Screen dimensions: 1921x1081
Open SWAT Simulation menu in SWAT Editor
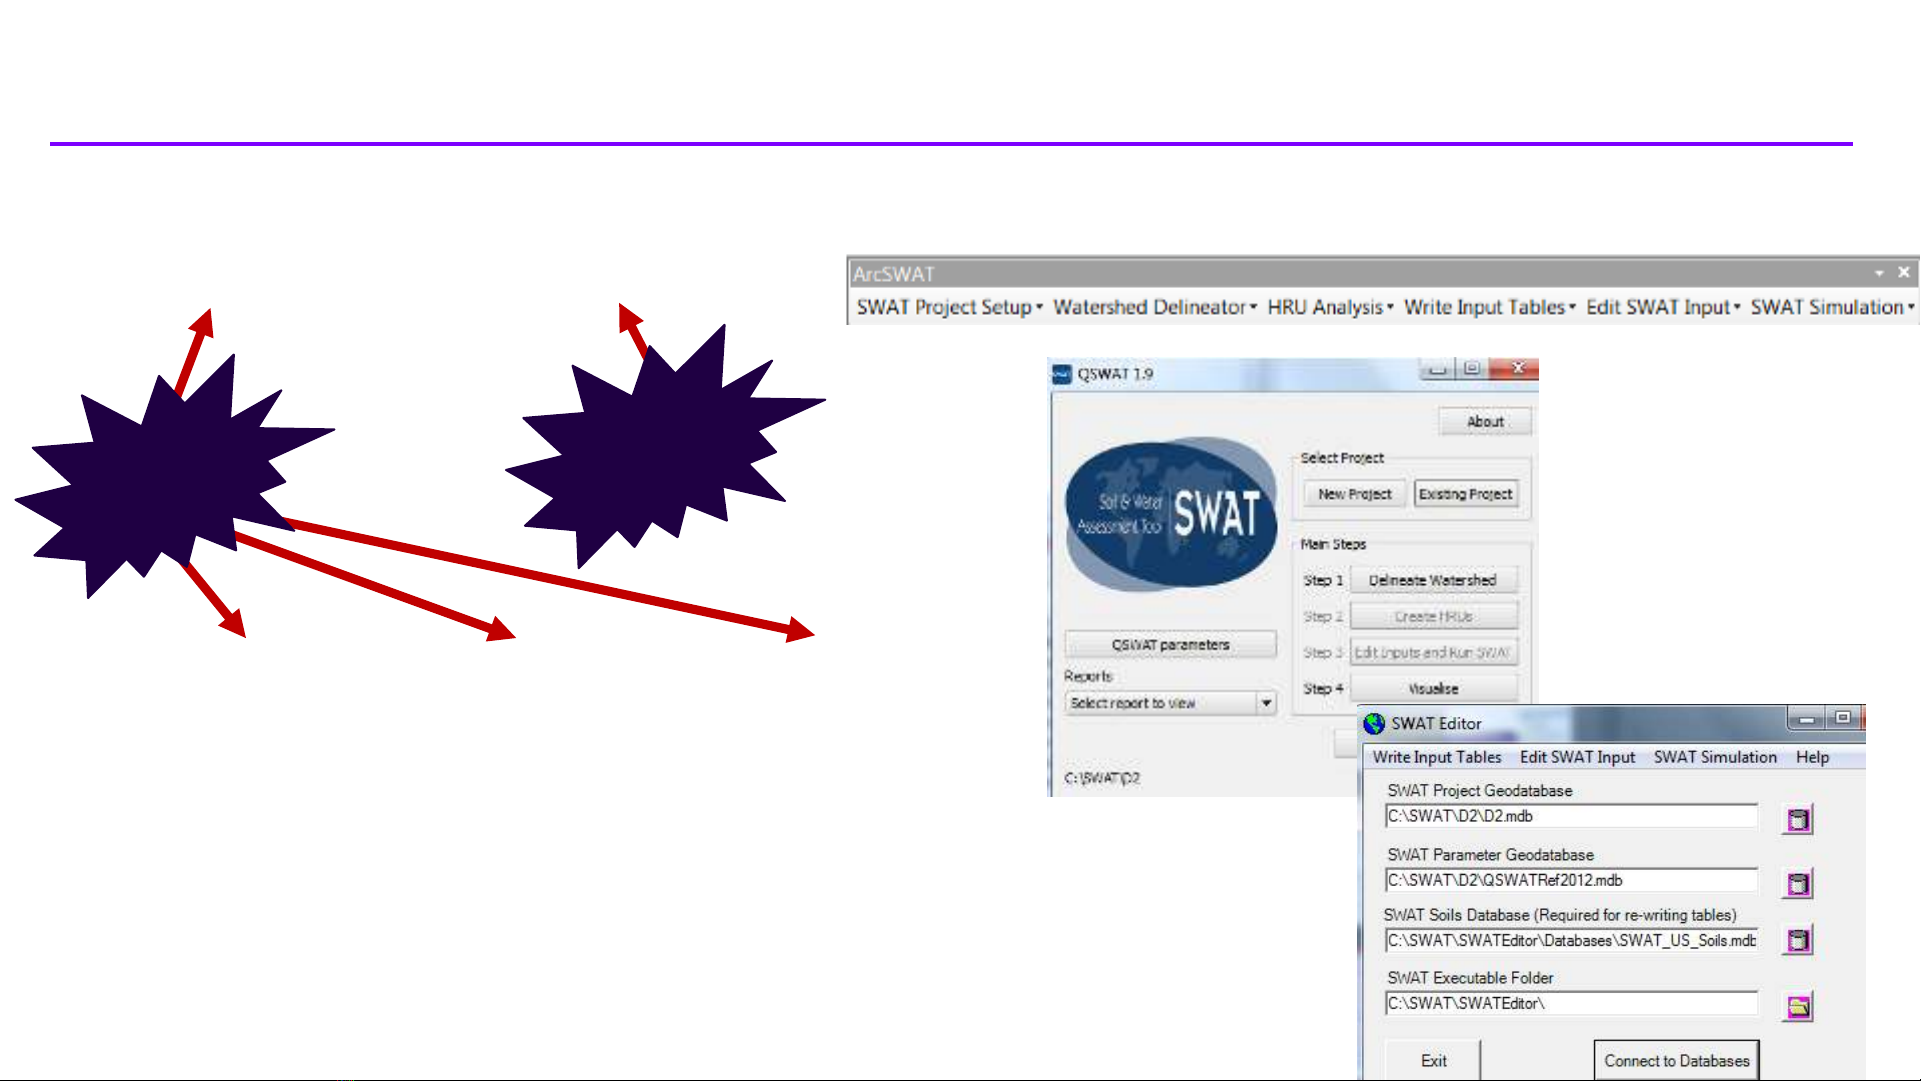(1715, 757)
